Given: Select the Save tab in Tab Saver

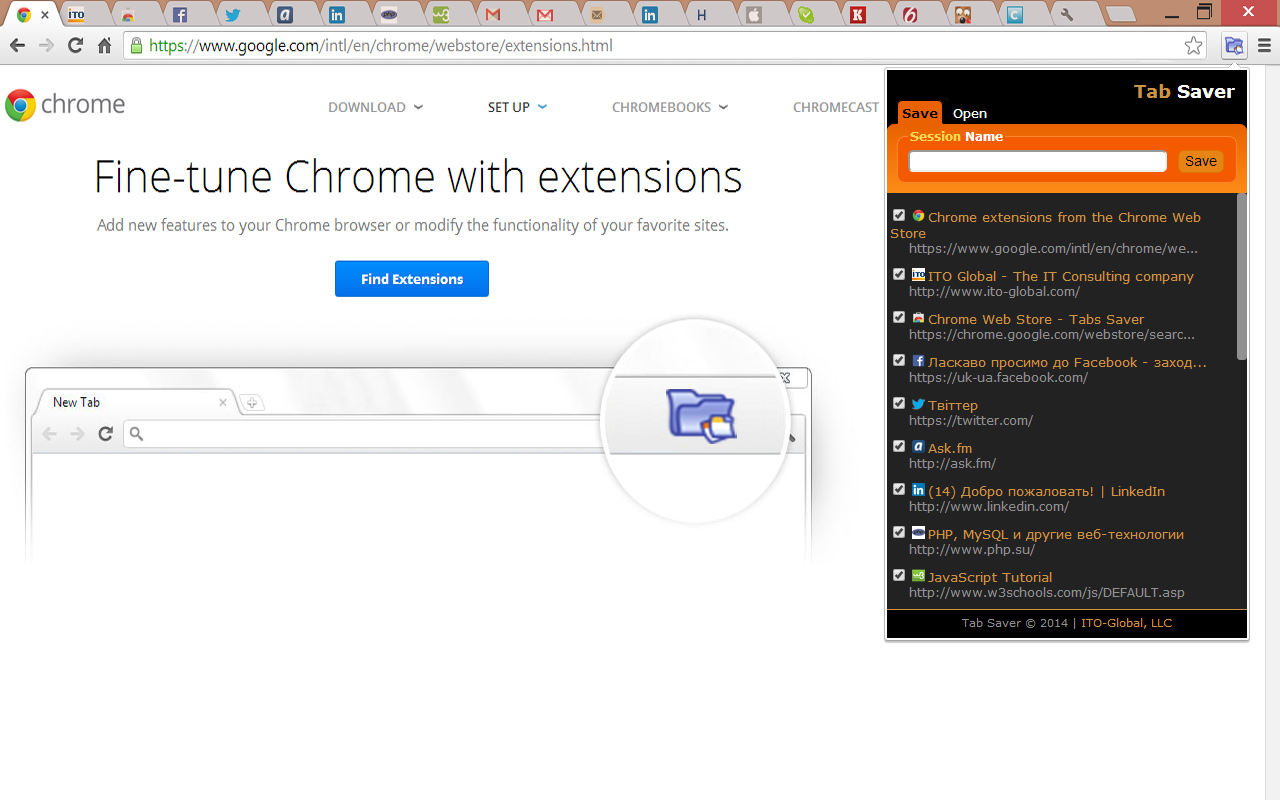Looking at the screenshot, I should tap(920, 113).
